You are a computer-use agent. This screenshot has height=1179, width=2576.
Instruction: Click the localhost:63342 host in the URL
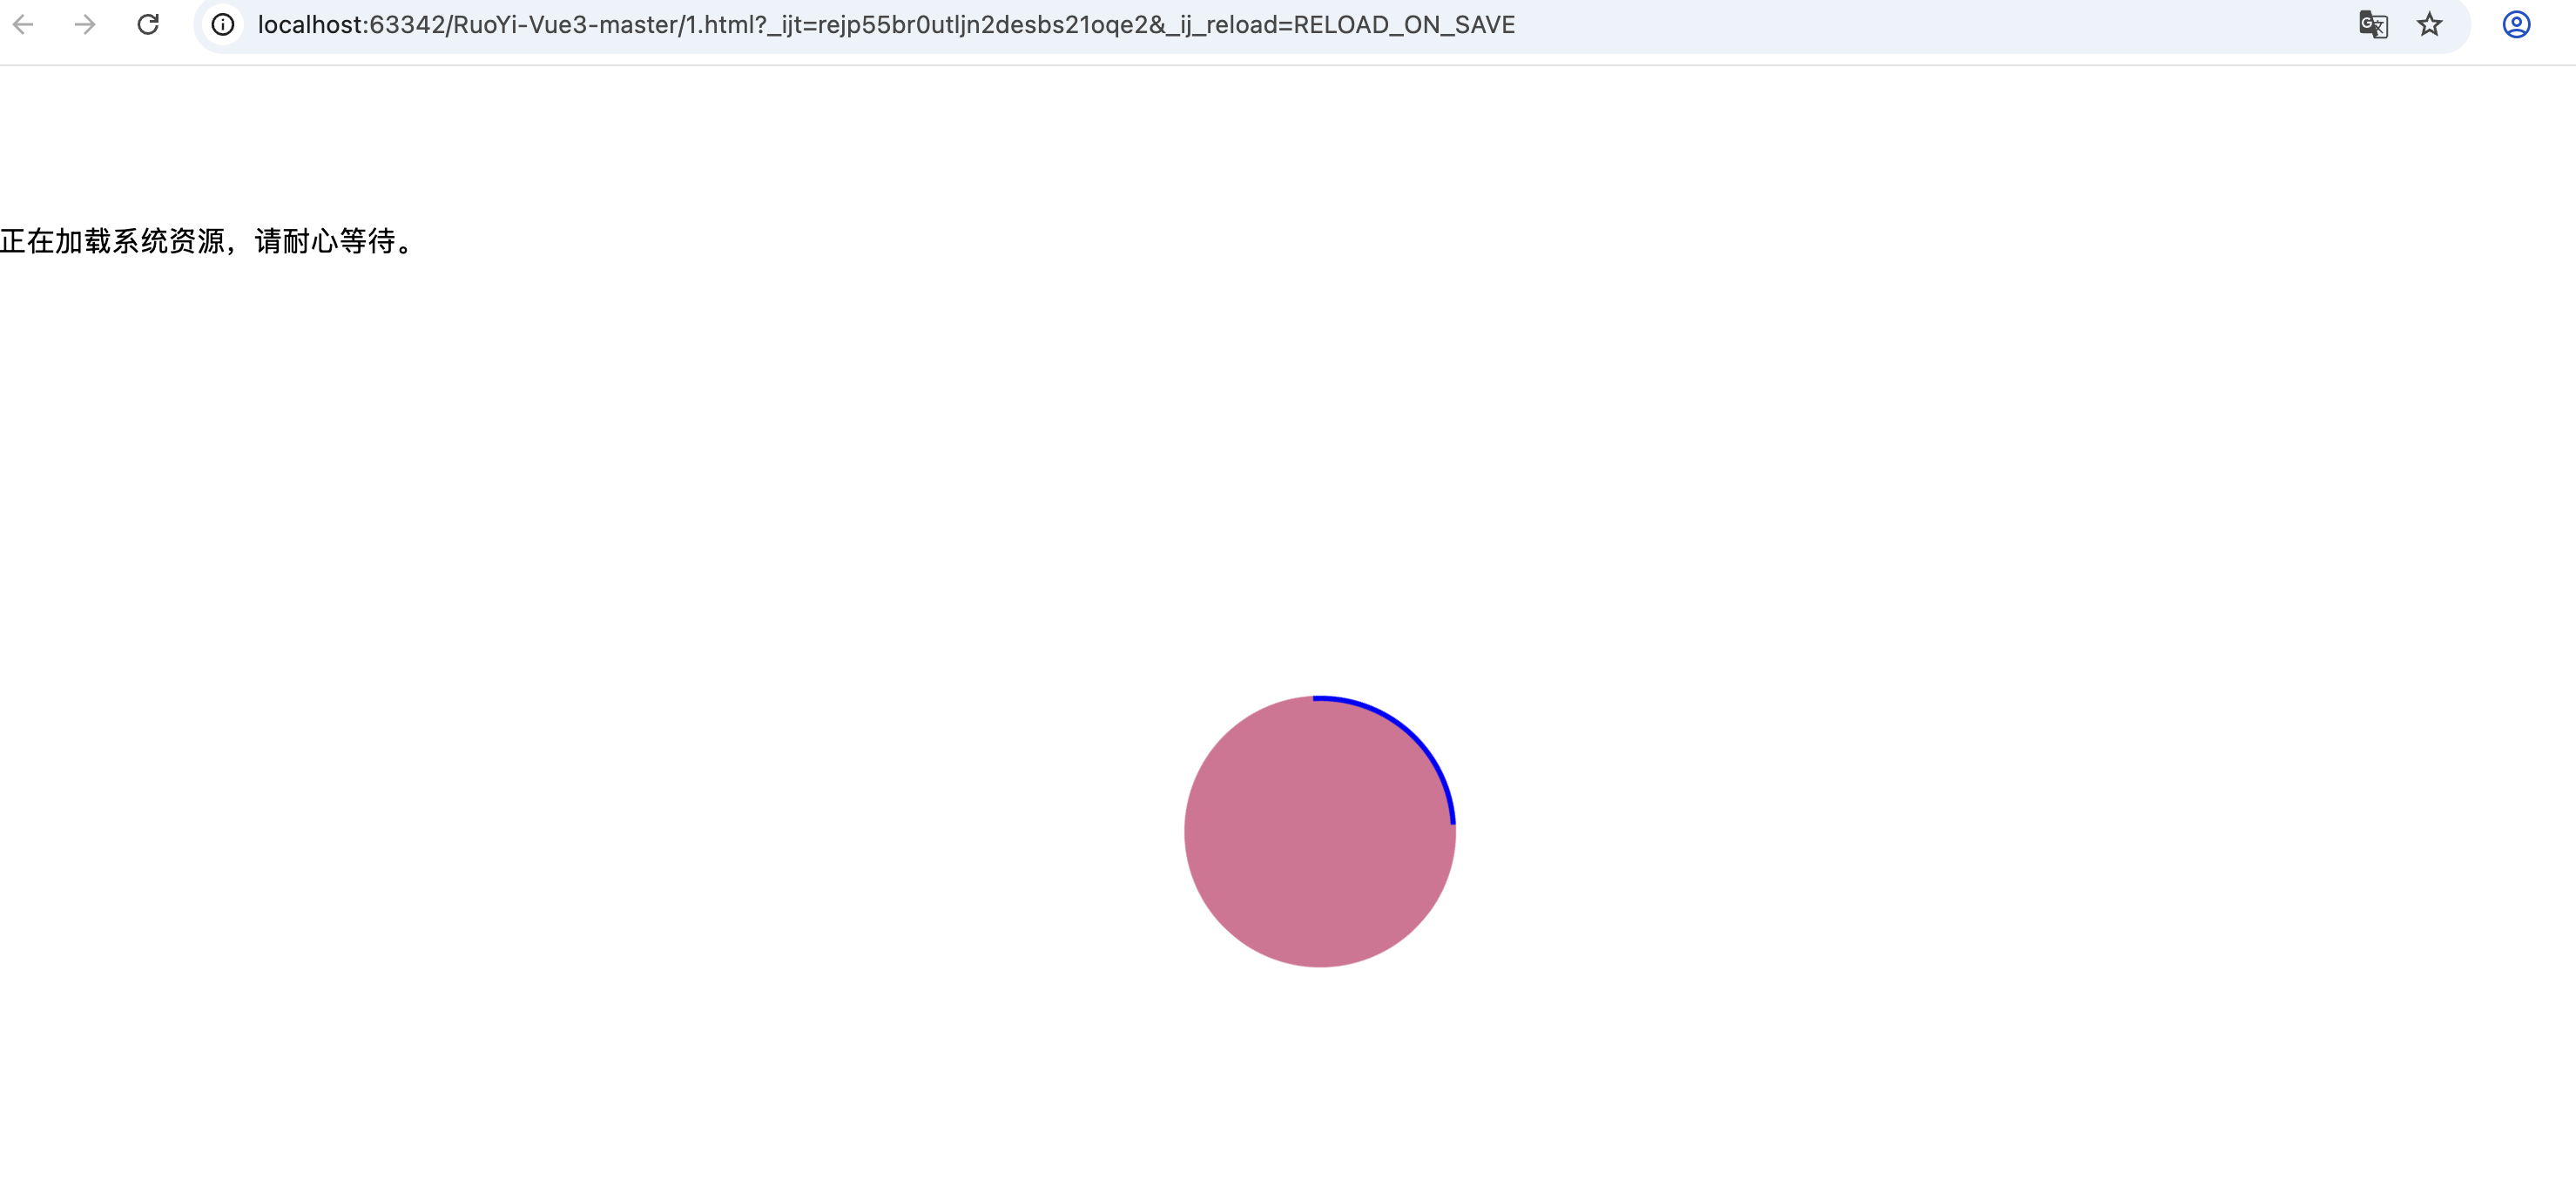coord(350,24)
